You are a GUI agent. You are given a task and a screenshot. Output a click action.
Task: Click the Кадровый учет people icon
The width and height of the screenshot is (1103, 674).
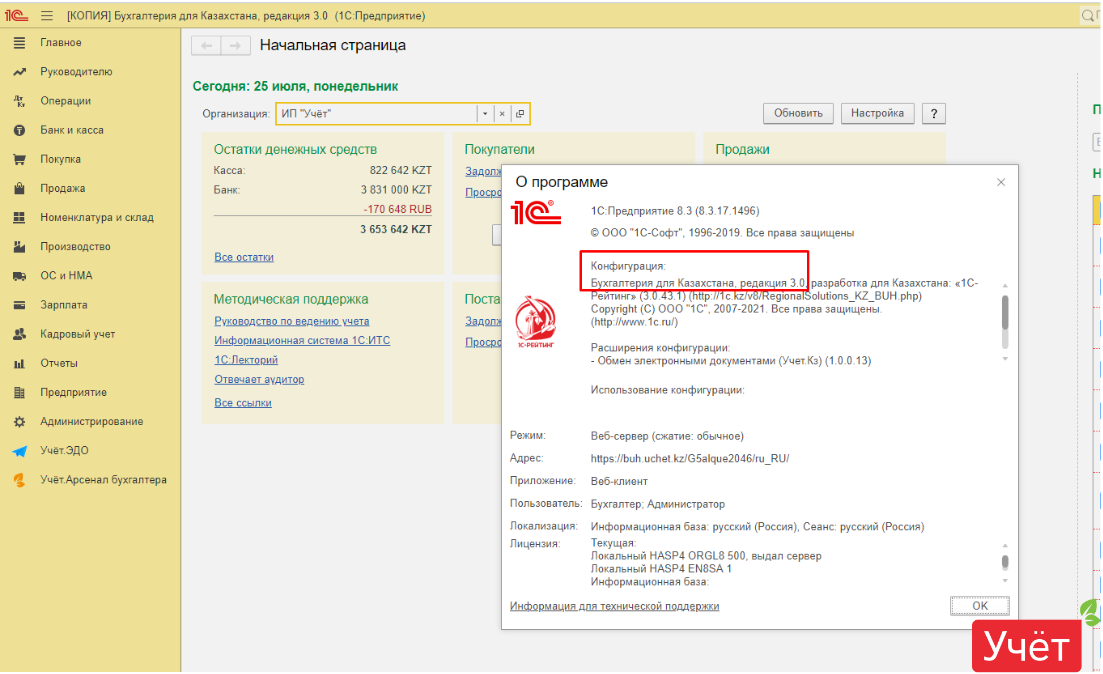pyautogui.click(x=19, y=334)
